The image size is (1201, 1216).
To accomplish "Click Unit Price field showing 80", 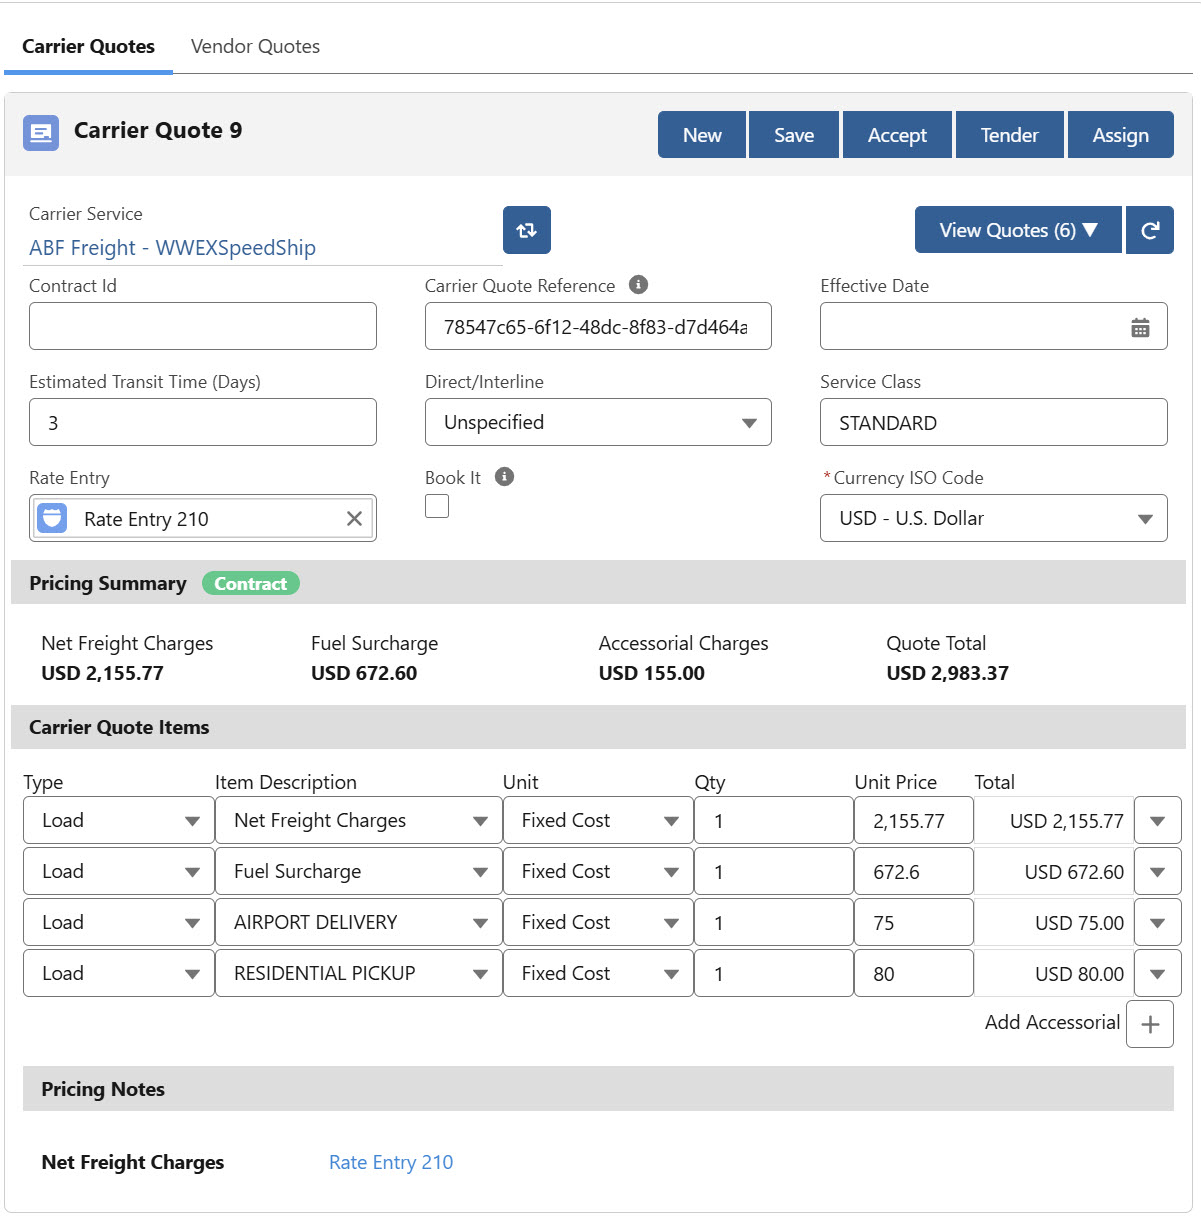I will 914,974.
